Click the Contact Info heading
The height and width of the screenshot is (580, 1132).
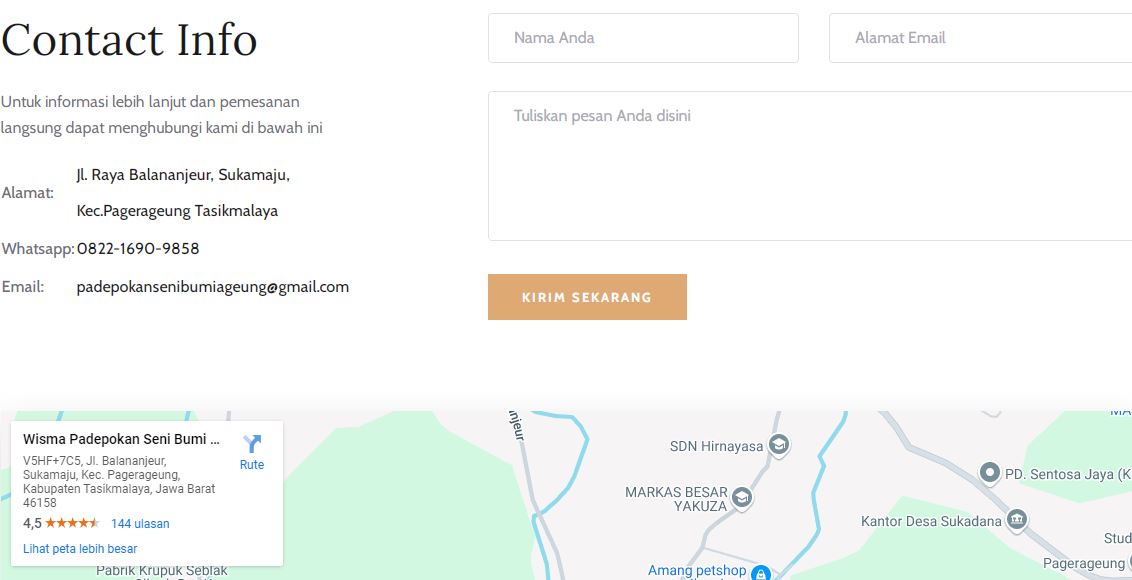129,40
